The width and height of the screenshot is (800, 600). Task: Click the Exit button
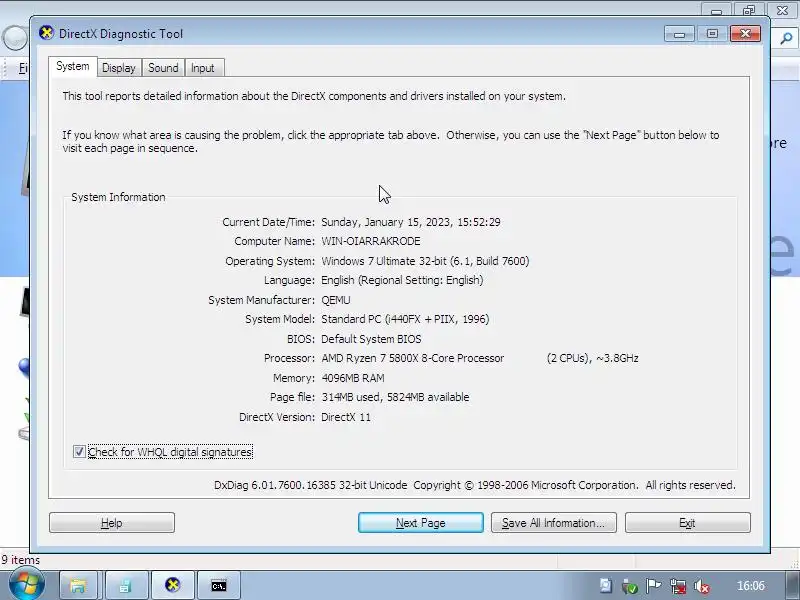point(688,523)
